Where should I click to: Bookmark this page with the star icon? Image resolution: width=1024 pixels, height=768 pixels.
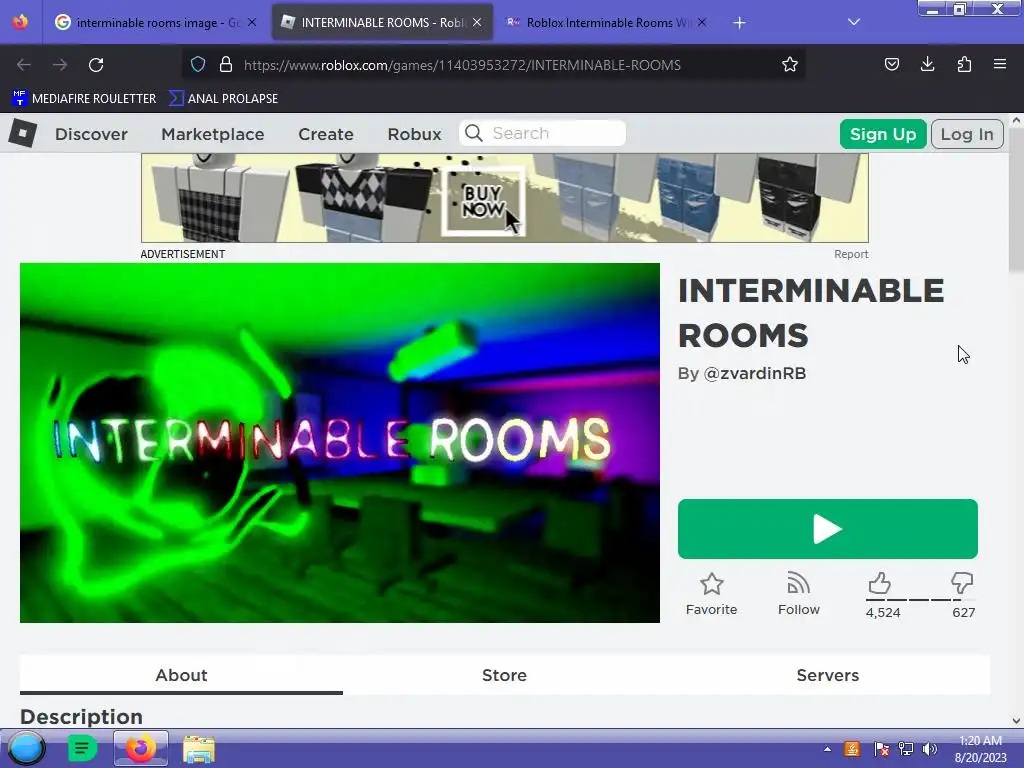(x=790, y=65)
